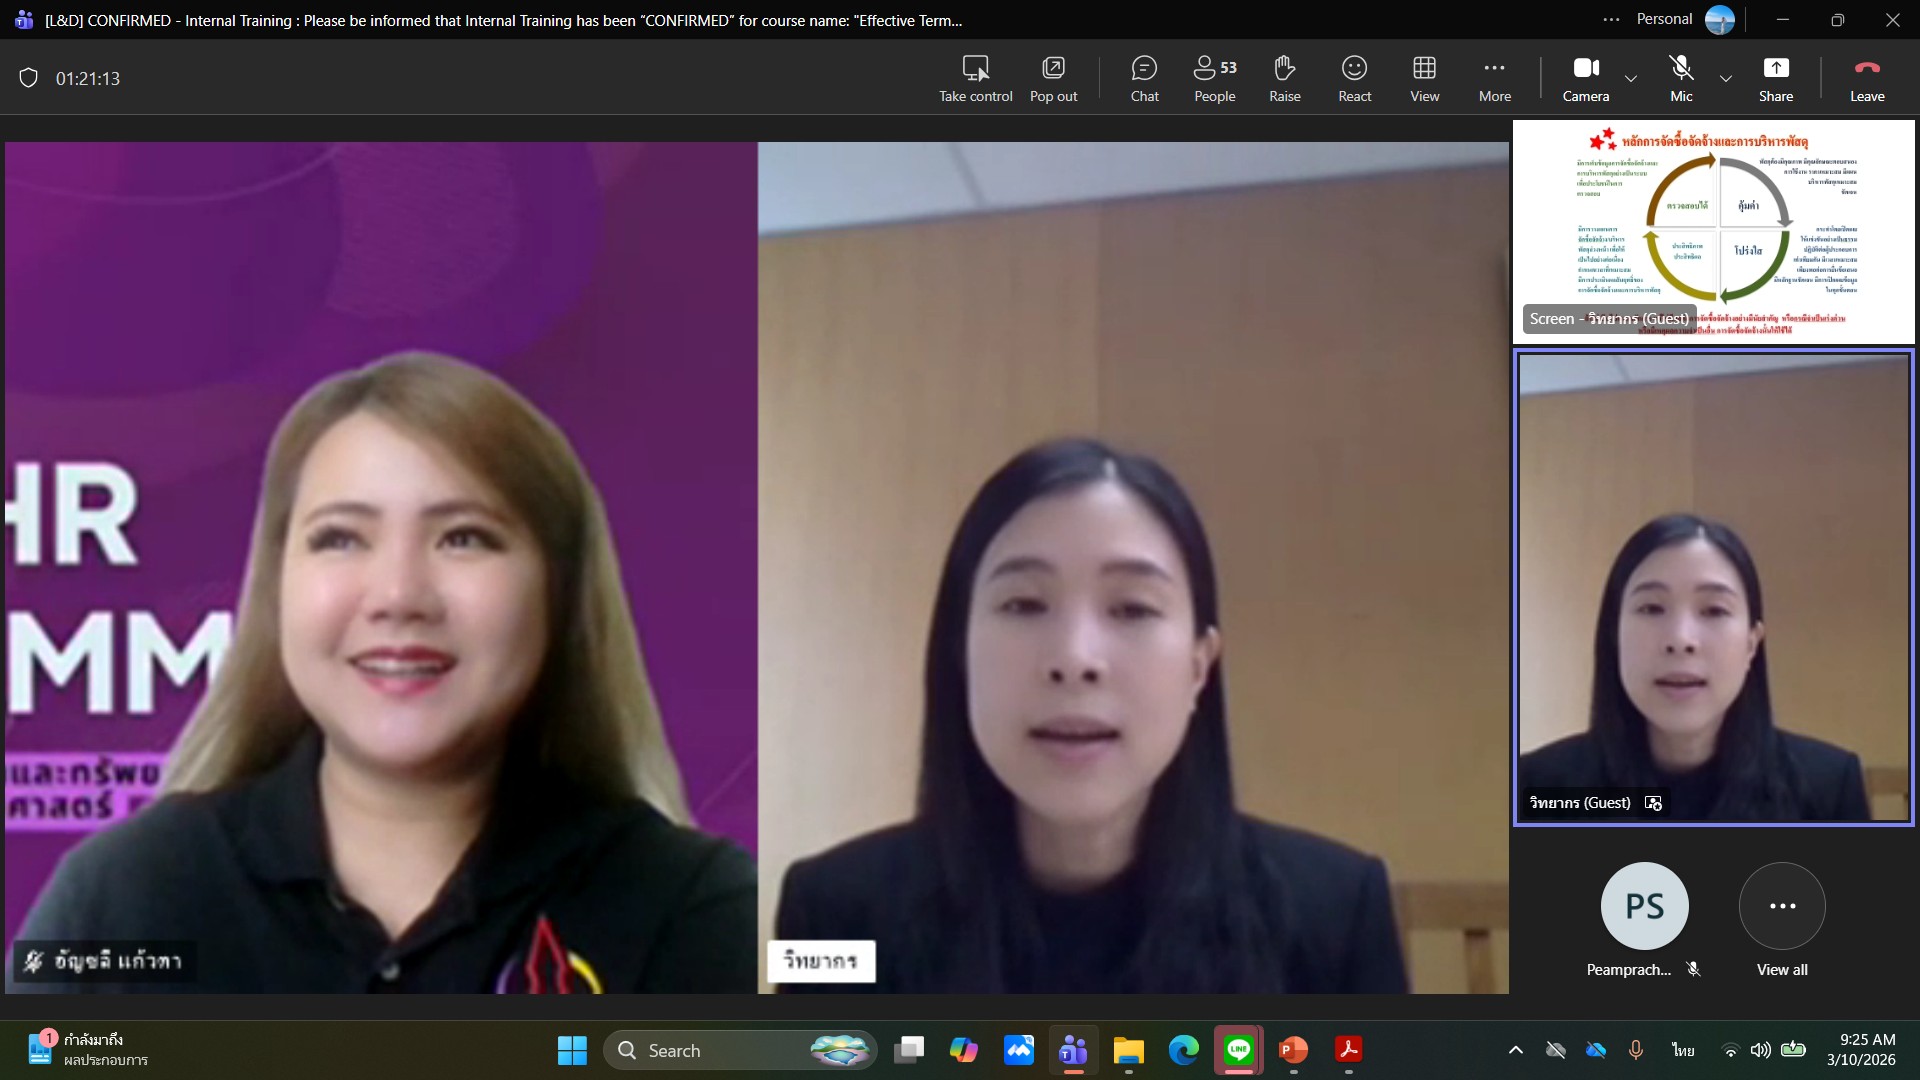The image size is (1920, 1080).
Task: Click the microphone tray icon
Action: point(1636,1050)
